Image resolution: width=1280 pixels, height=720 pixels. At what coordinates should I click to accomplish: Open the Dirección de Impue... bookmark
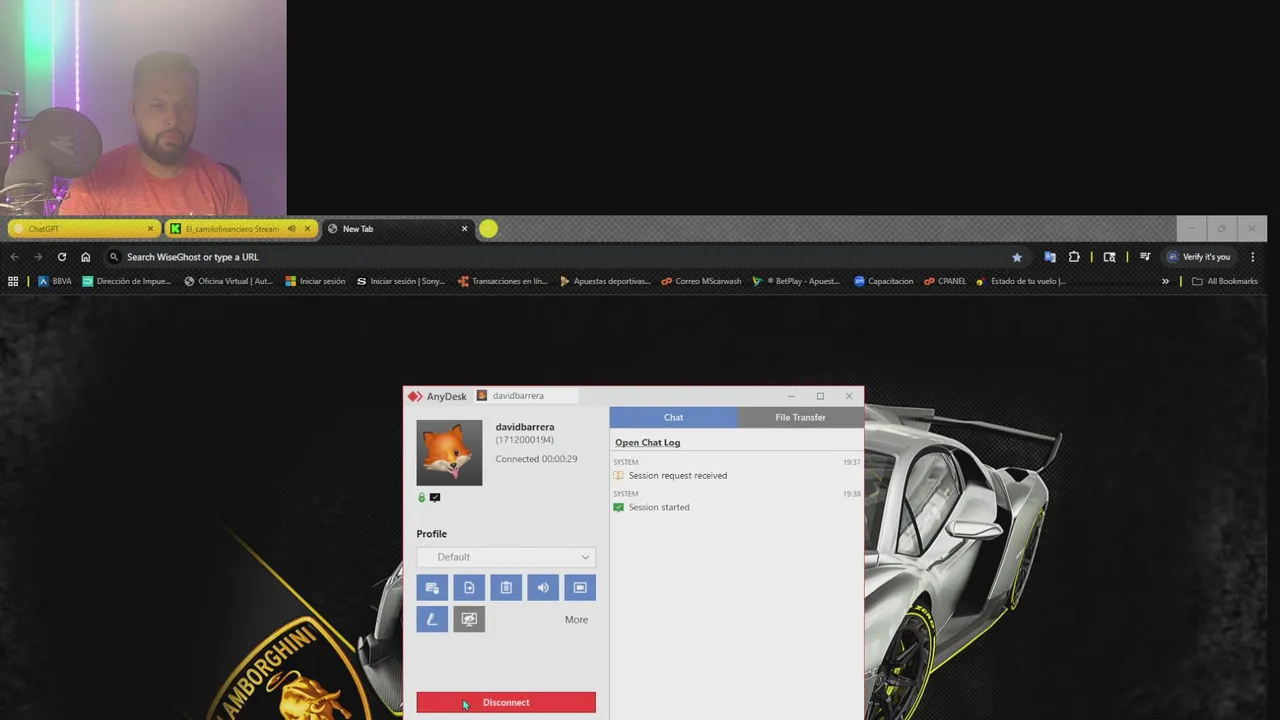127,281
